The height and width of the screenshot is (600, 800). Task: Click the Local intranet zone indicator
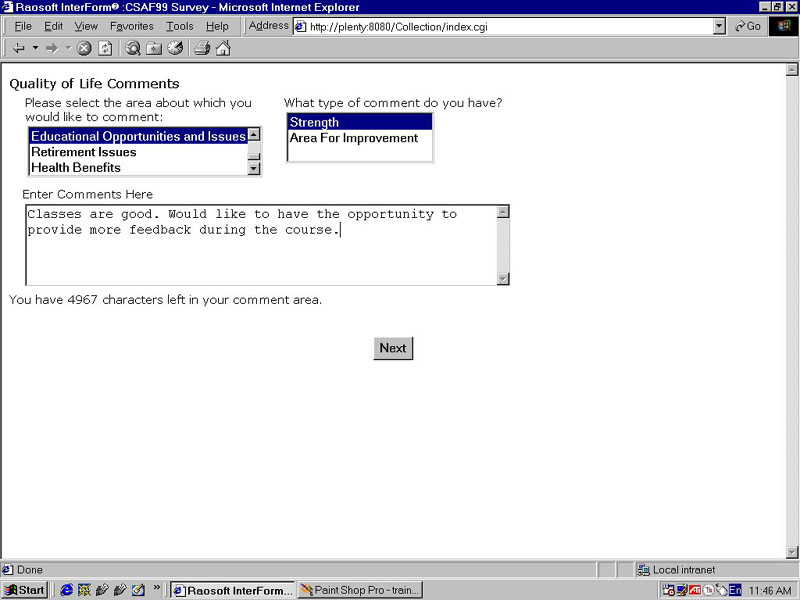[x=677, y=570]
